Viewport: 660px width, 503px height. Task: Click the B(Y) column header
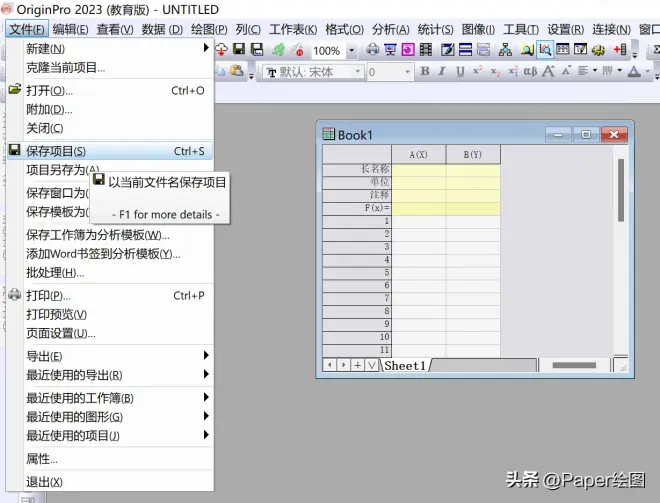(x=473, y=154)
